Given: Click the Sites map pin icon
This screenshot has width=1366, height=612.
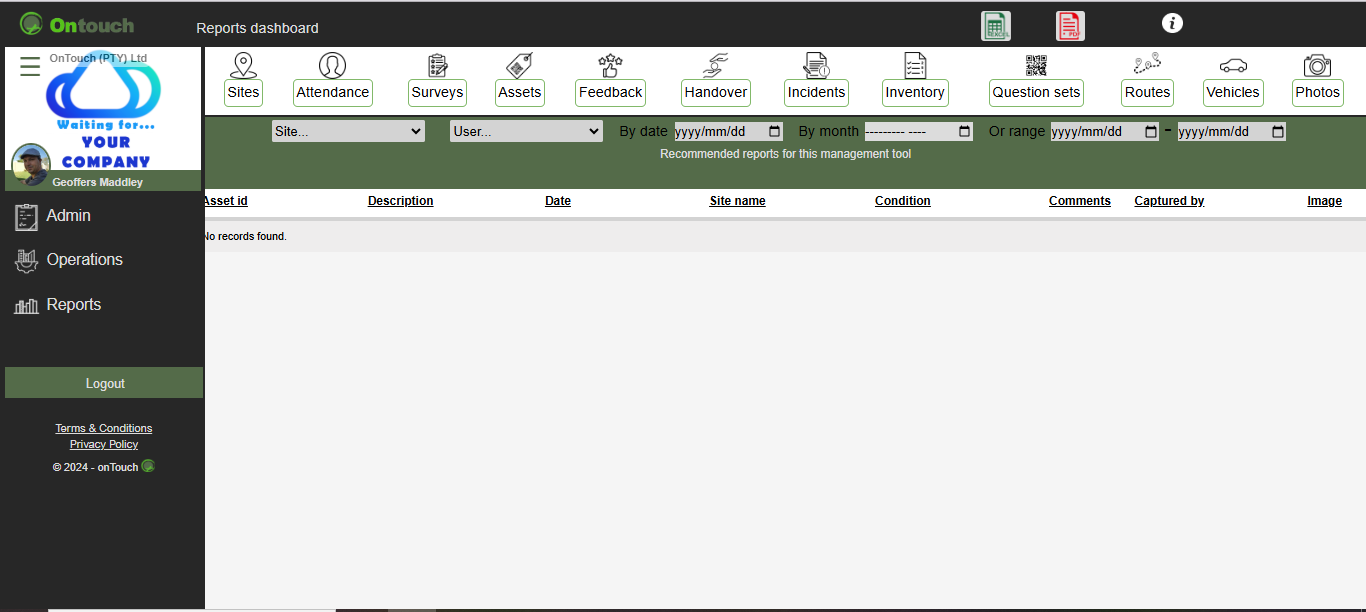Looking at the screenshot, I should coord(243,66).
